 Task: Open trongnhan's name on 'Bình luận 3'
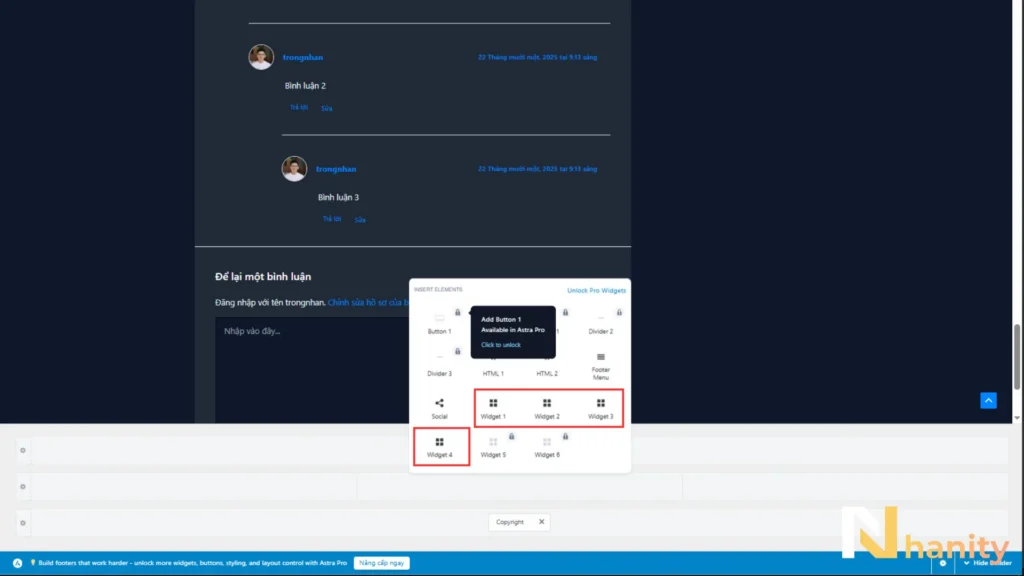[x=336, y=169]
